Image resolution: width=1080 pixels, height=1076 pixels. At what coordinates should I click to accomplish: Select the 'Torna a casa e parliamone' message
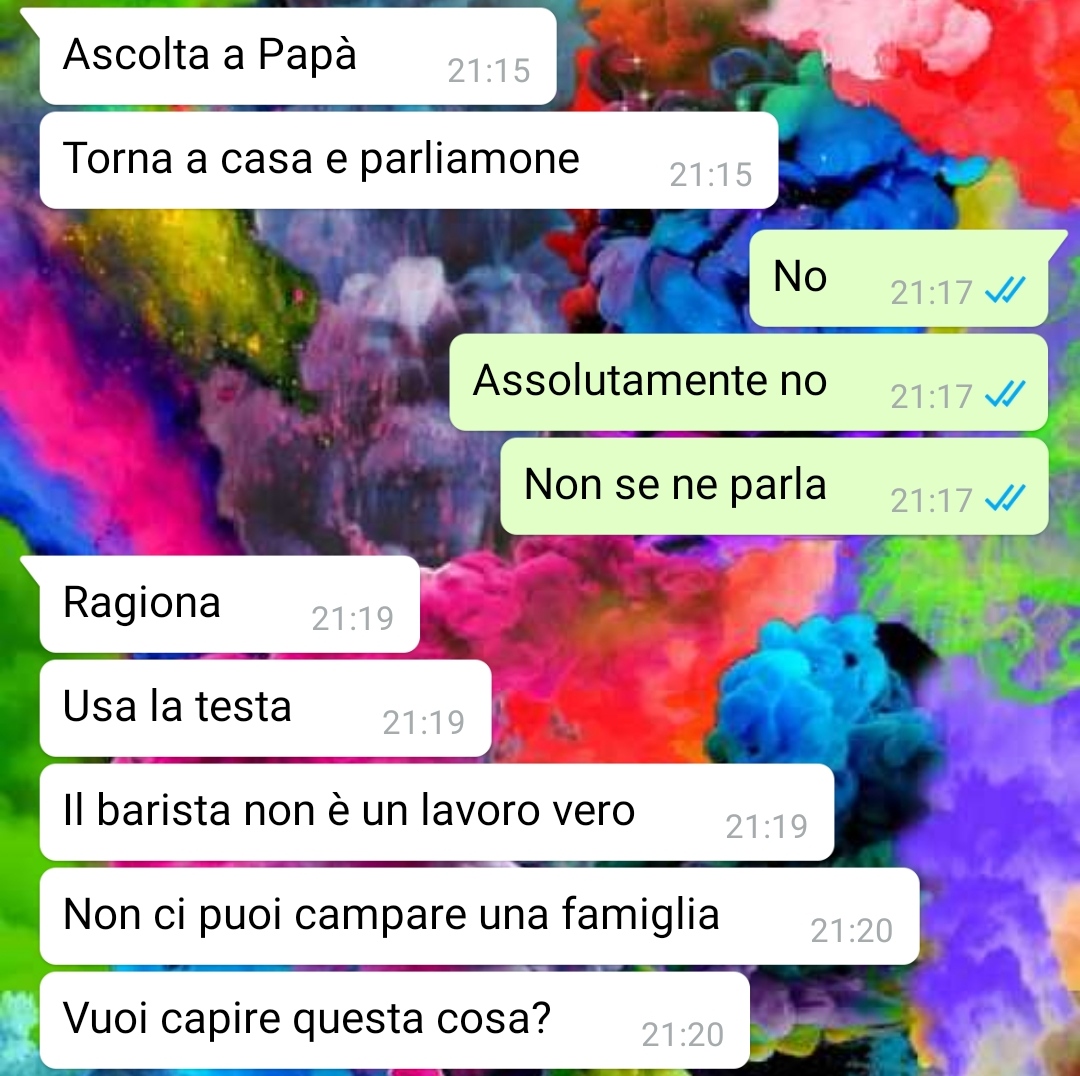409,161
